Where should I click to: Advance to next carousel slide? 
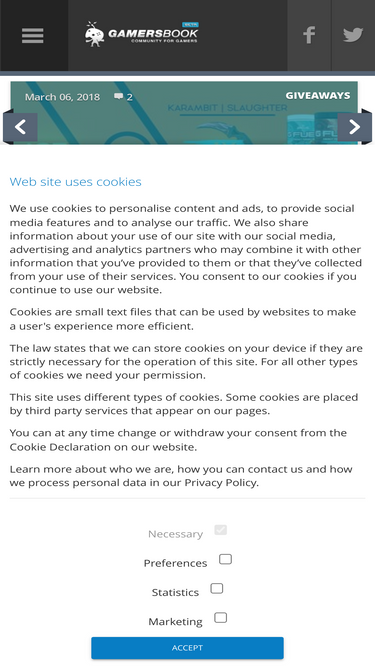[355, 127]
